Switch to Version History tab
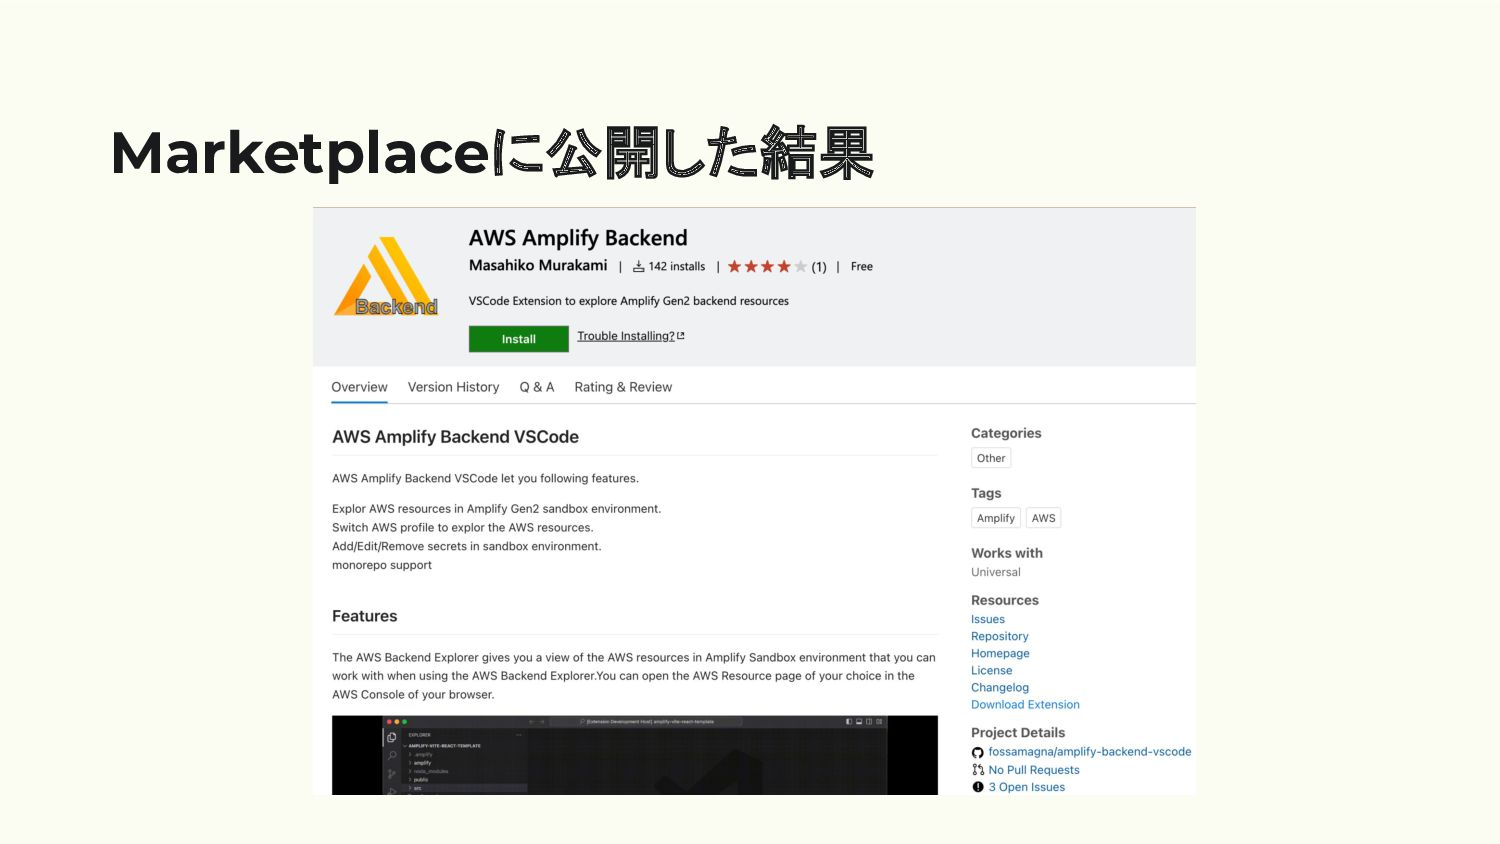This screenshot has width=1500, height=844. 453,387
